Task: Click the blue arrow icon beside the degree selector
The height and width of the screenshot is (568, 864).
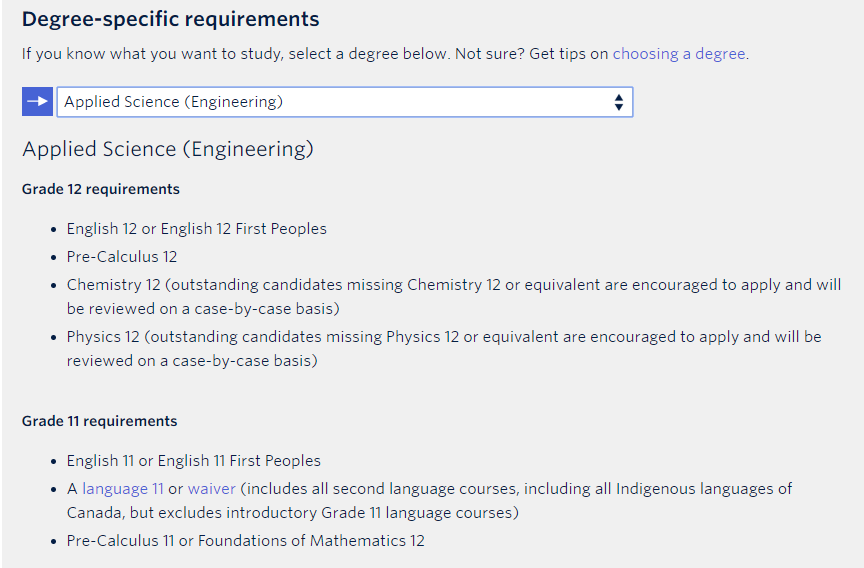Action: (37, 102)
